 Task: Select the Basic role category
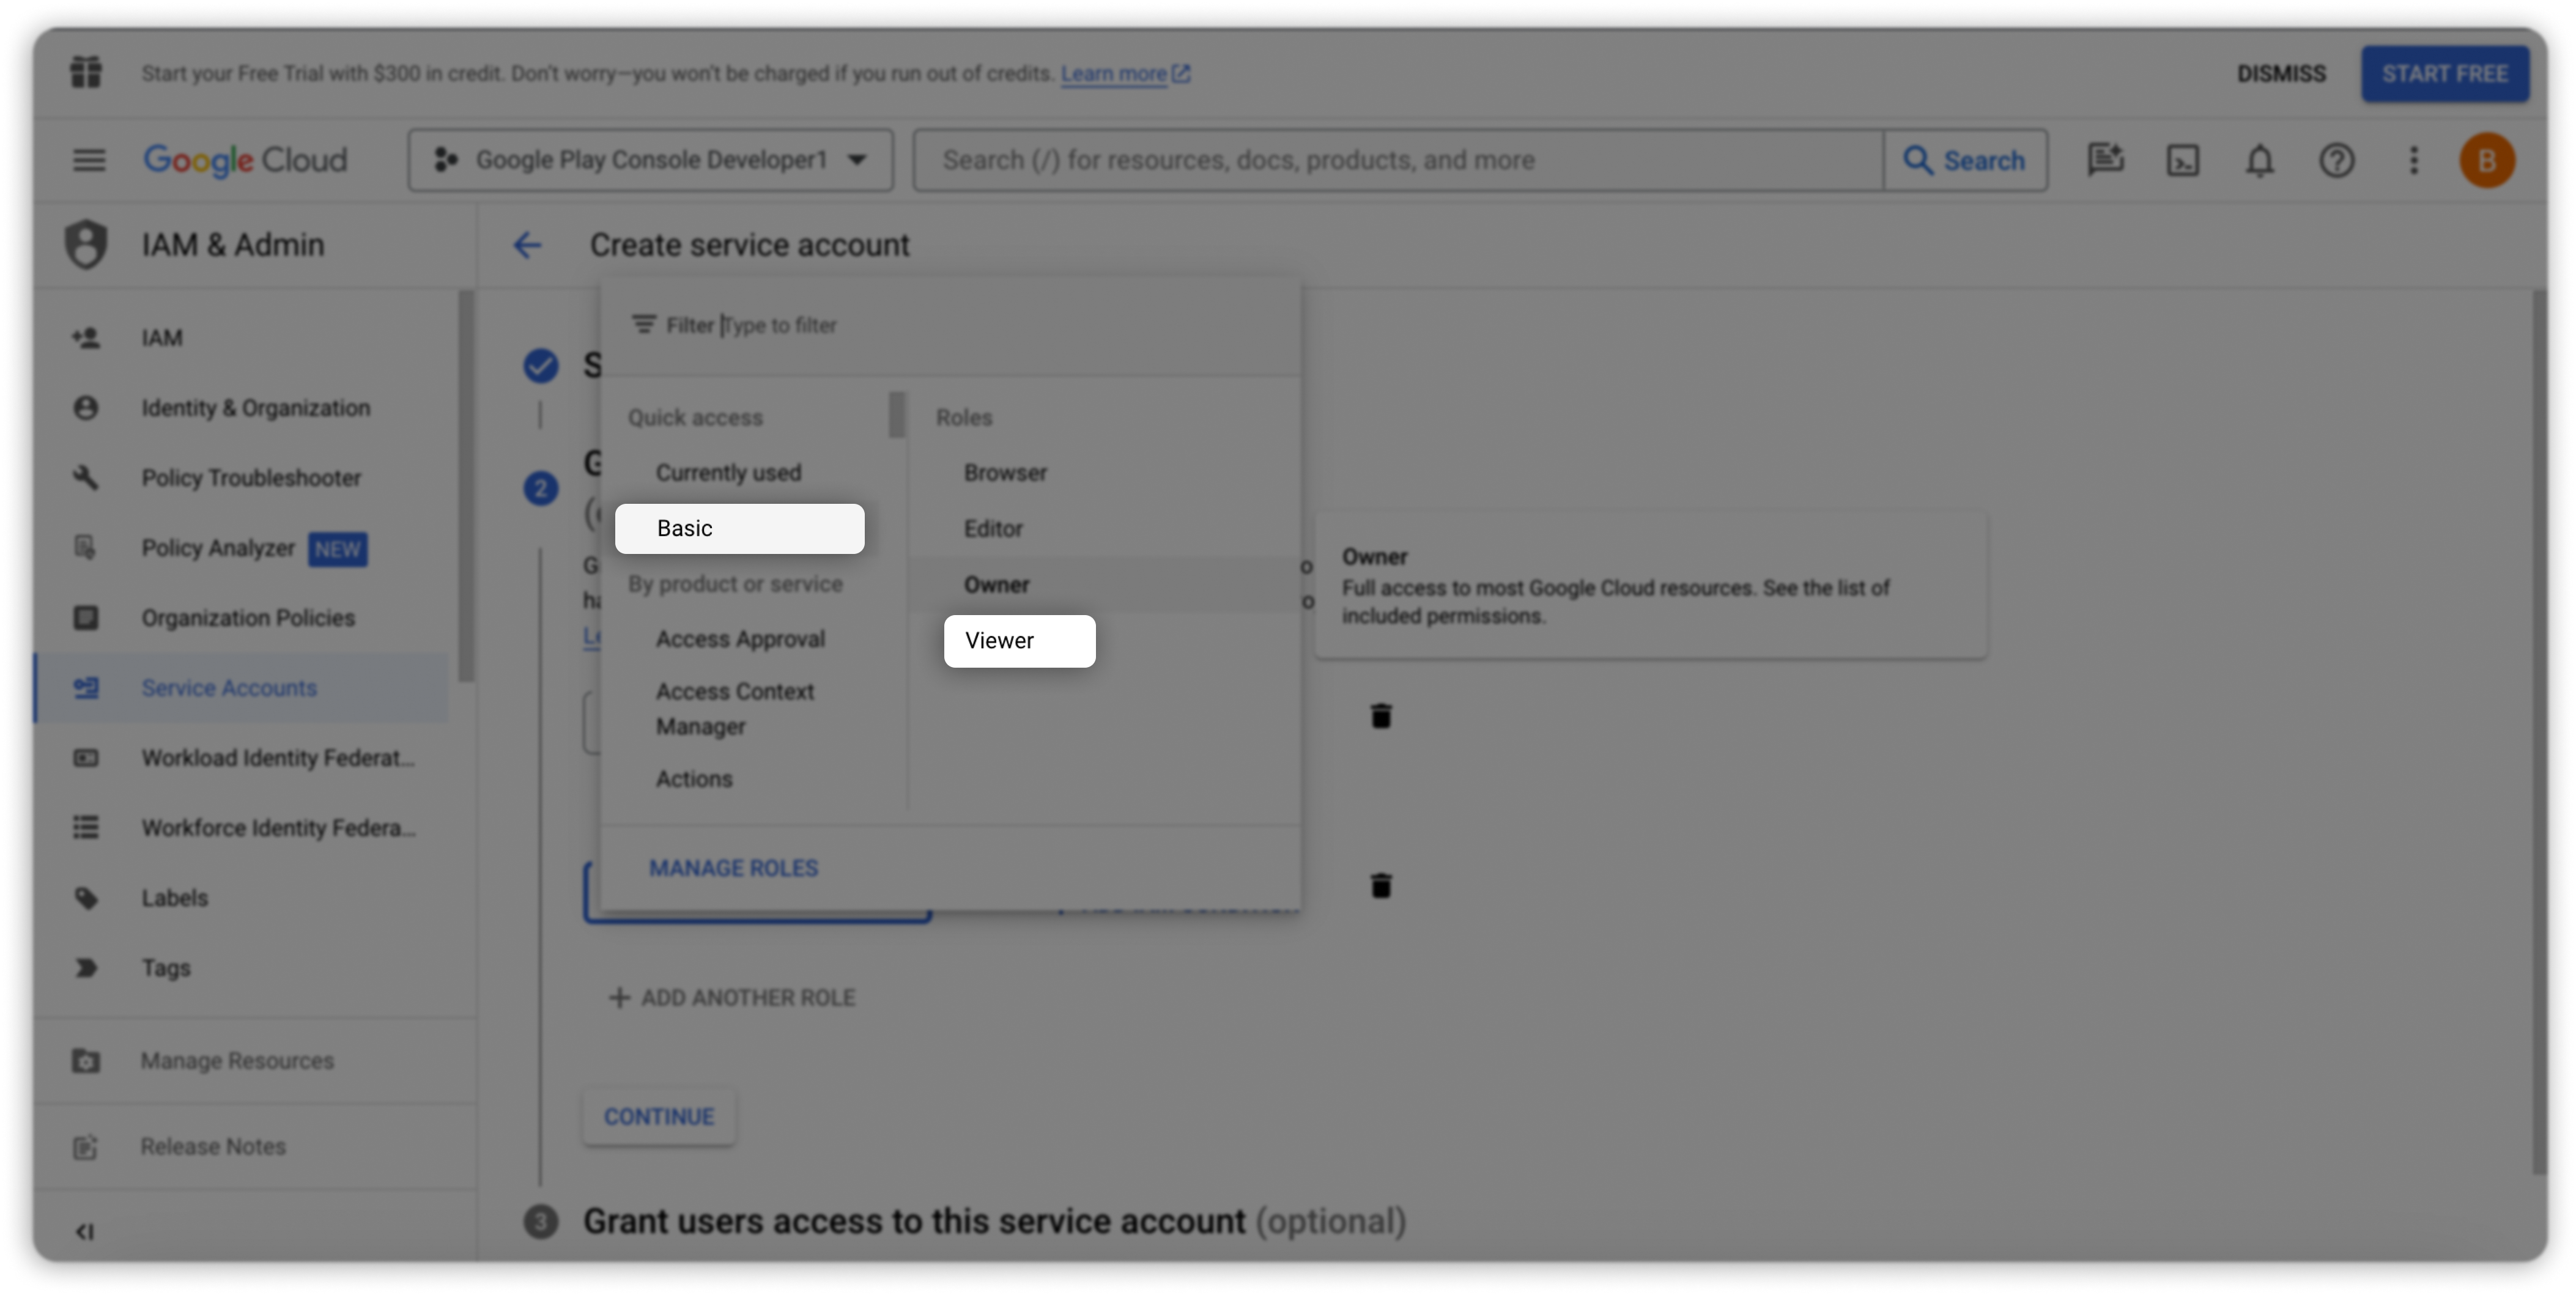click(x=739, y=529)
